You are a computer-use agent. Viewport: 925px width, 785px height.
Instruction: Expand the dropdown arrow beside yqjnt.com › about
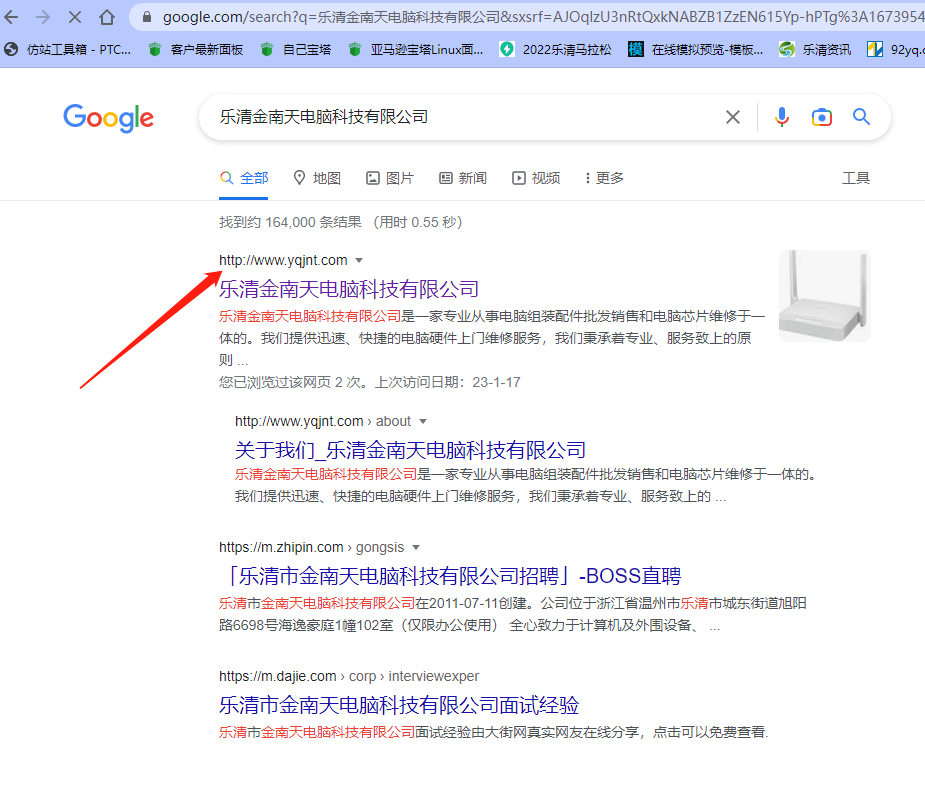[x=422, y=422]
